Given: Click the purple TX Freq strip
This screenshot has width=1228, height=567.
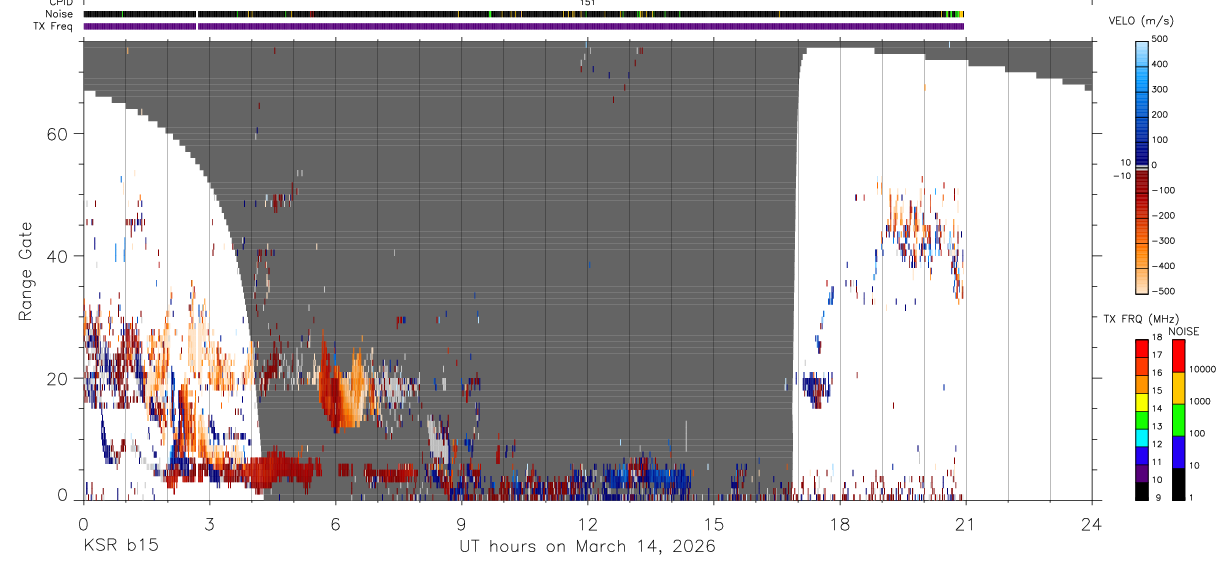Looking at the screenshot, I should (523, 26).
